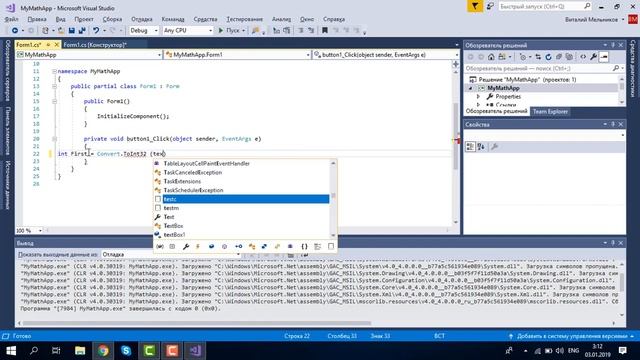Image resolution: width=640 pixels, height=360 pixels.
Task: Toggle the namespaces braces filter in IntelliSense
Action: click(304, 247)
